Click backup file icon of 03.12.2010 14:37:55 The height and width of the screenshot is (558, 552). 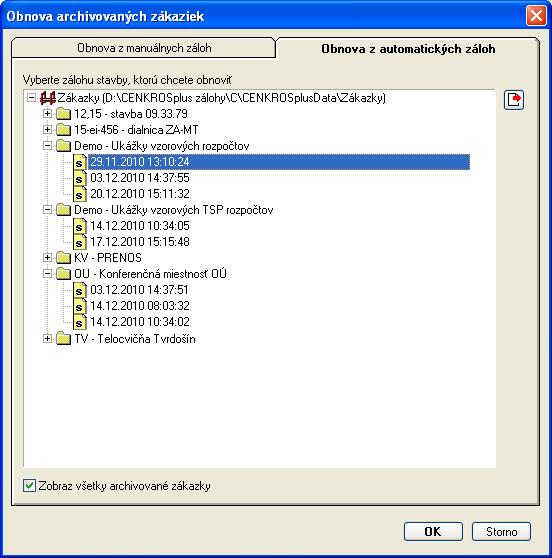tap(80, 178)
